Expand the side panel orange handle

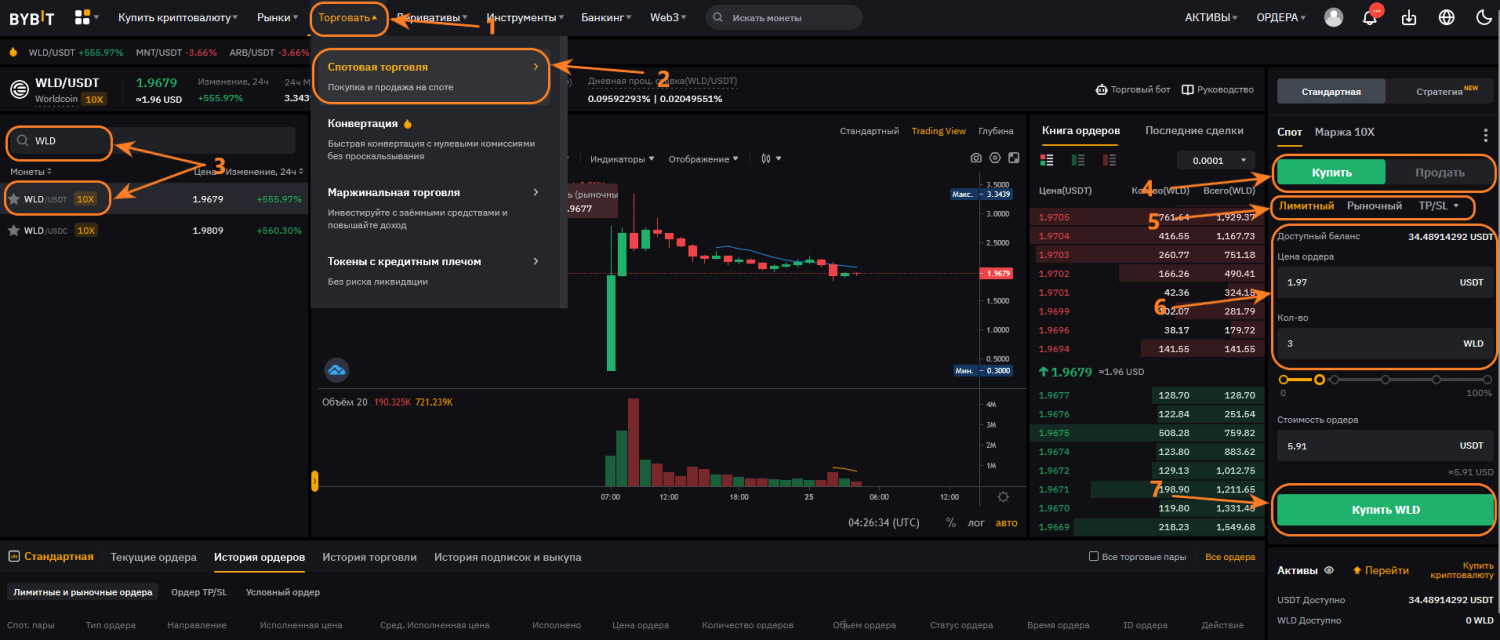pyautogui.click(x=315, y=481)
